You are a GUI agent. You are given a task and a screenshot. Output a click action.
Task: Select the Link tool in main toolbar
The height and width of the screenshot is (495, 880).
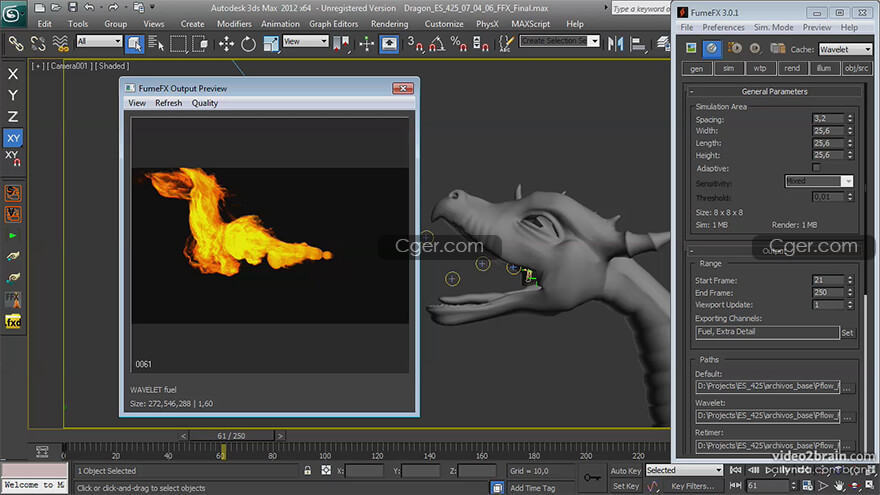tap(16, 43)
